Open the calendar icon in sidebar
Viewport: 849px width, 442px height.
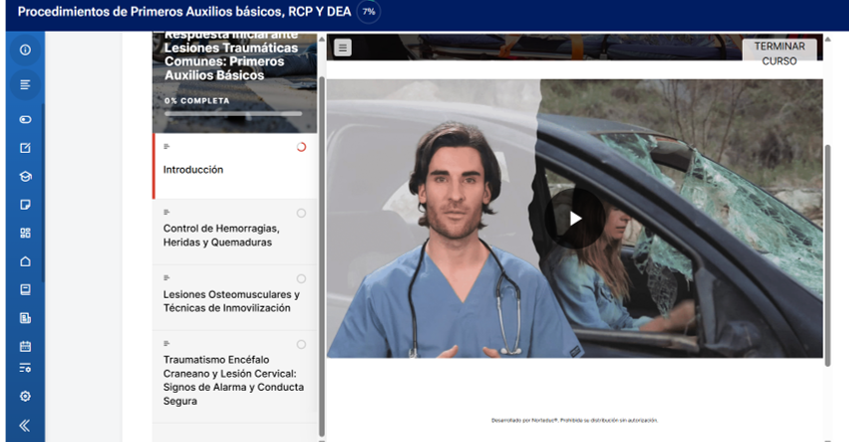[25, 346]
